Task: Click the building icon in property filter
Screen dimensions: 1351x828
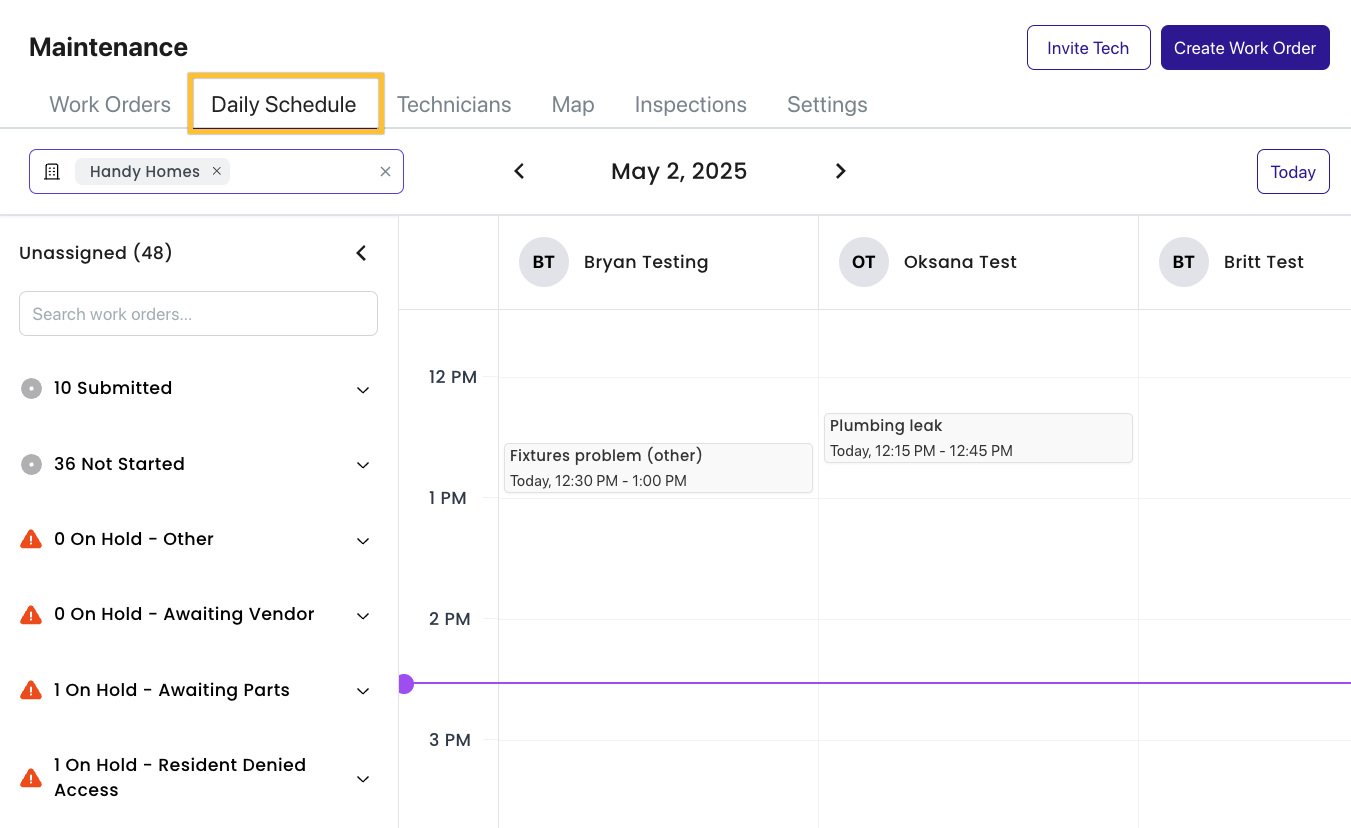Action: pos(52,172)
